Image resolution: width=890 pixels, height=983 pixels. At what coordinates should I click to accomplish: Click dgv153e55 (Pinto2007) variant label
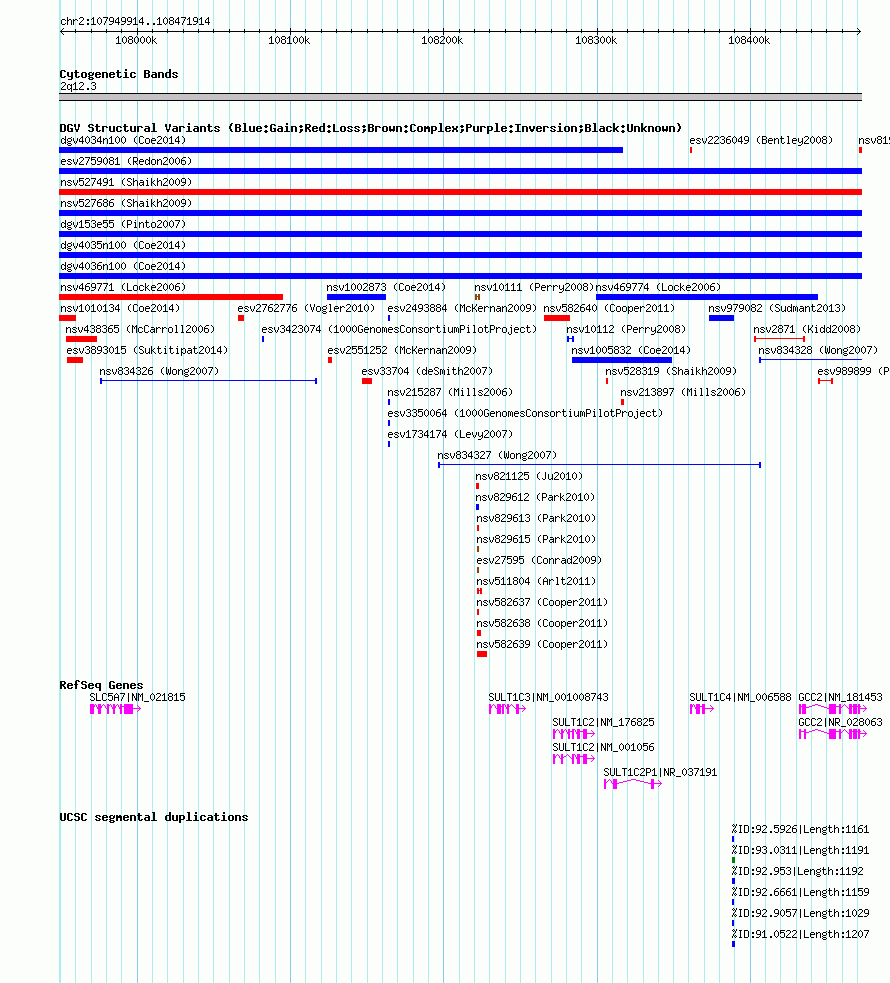tap(123, 224)
